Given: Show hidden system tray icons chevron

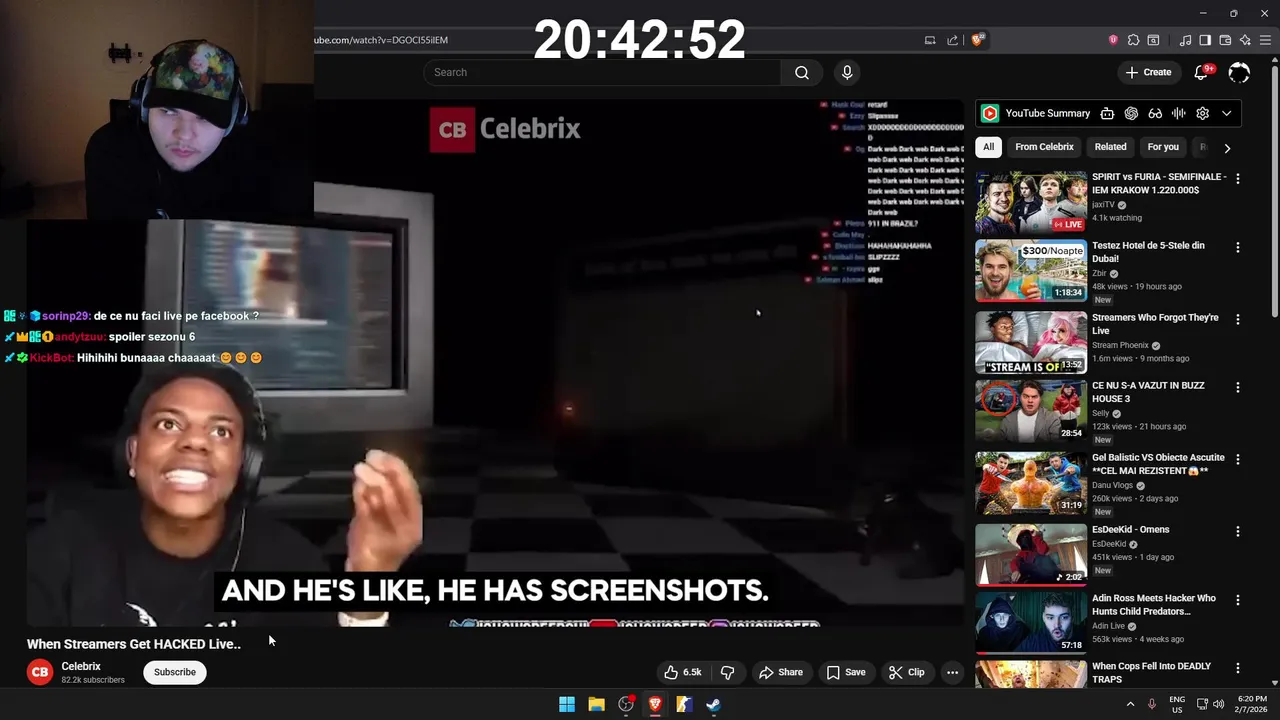Looking at the screenshot, I should pyautogui.click(x=1131, y=704).
